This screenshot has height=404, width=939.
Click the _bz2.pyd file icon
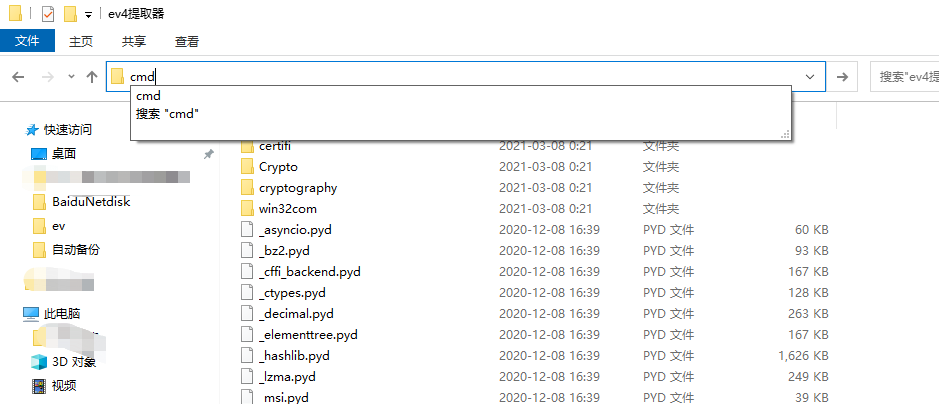click(247, 251)
